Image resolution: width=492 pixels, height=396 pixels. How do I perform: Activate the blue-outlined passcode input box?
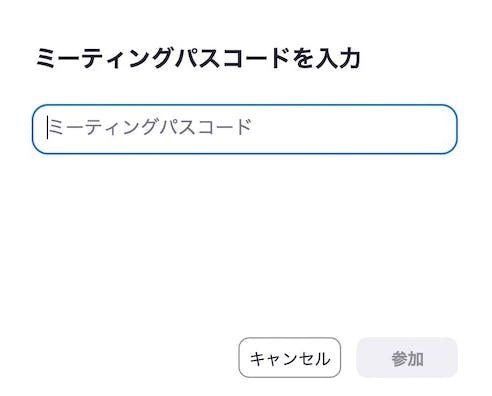point(245,129)
